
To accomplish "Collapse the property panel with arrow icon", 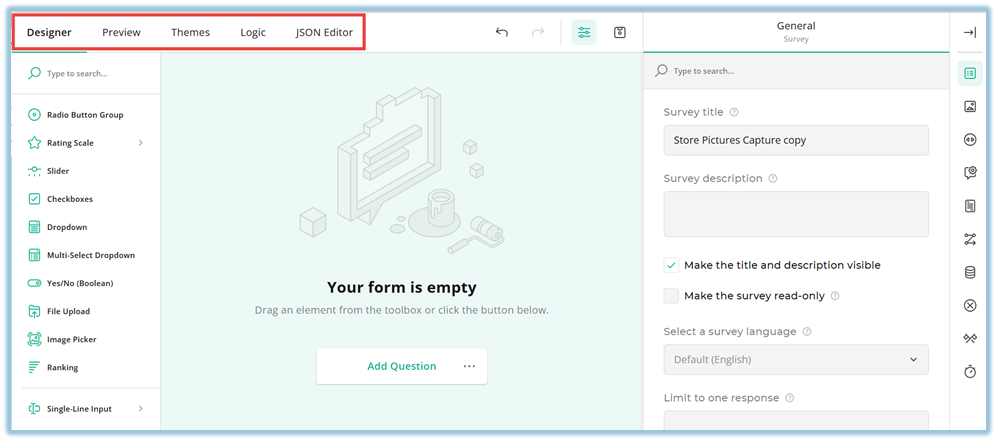I will pyautogui.click(x=969, y=32).
